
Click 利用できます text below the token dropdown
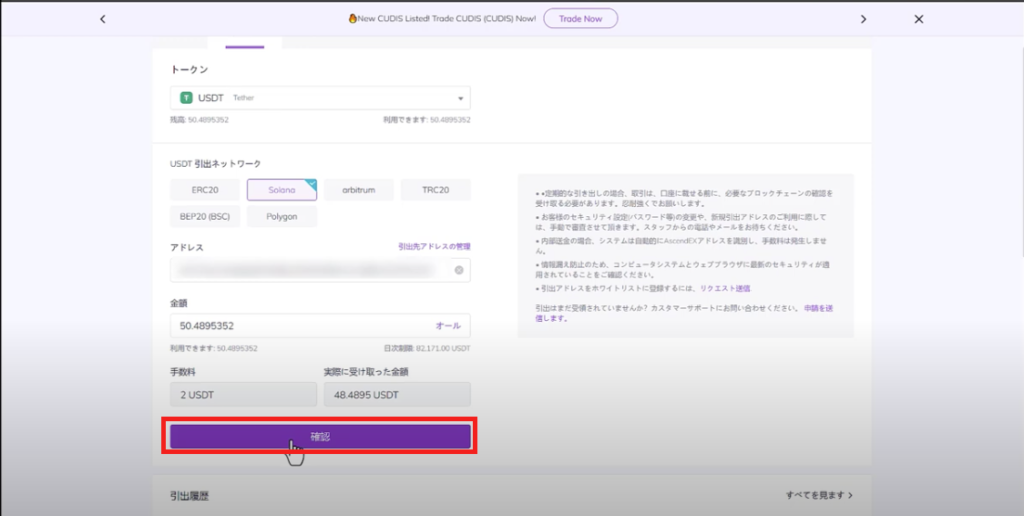(427, 120)
